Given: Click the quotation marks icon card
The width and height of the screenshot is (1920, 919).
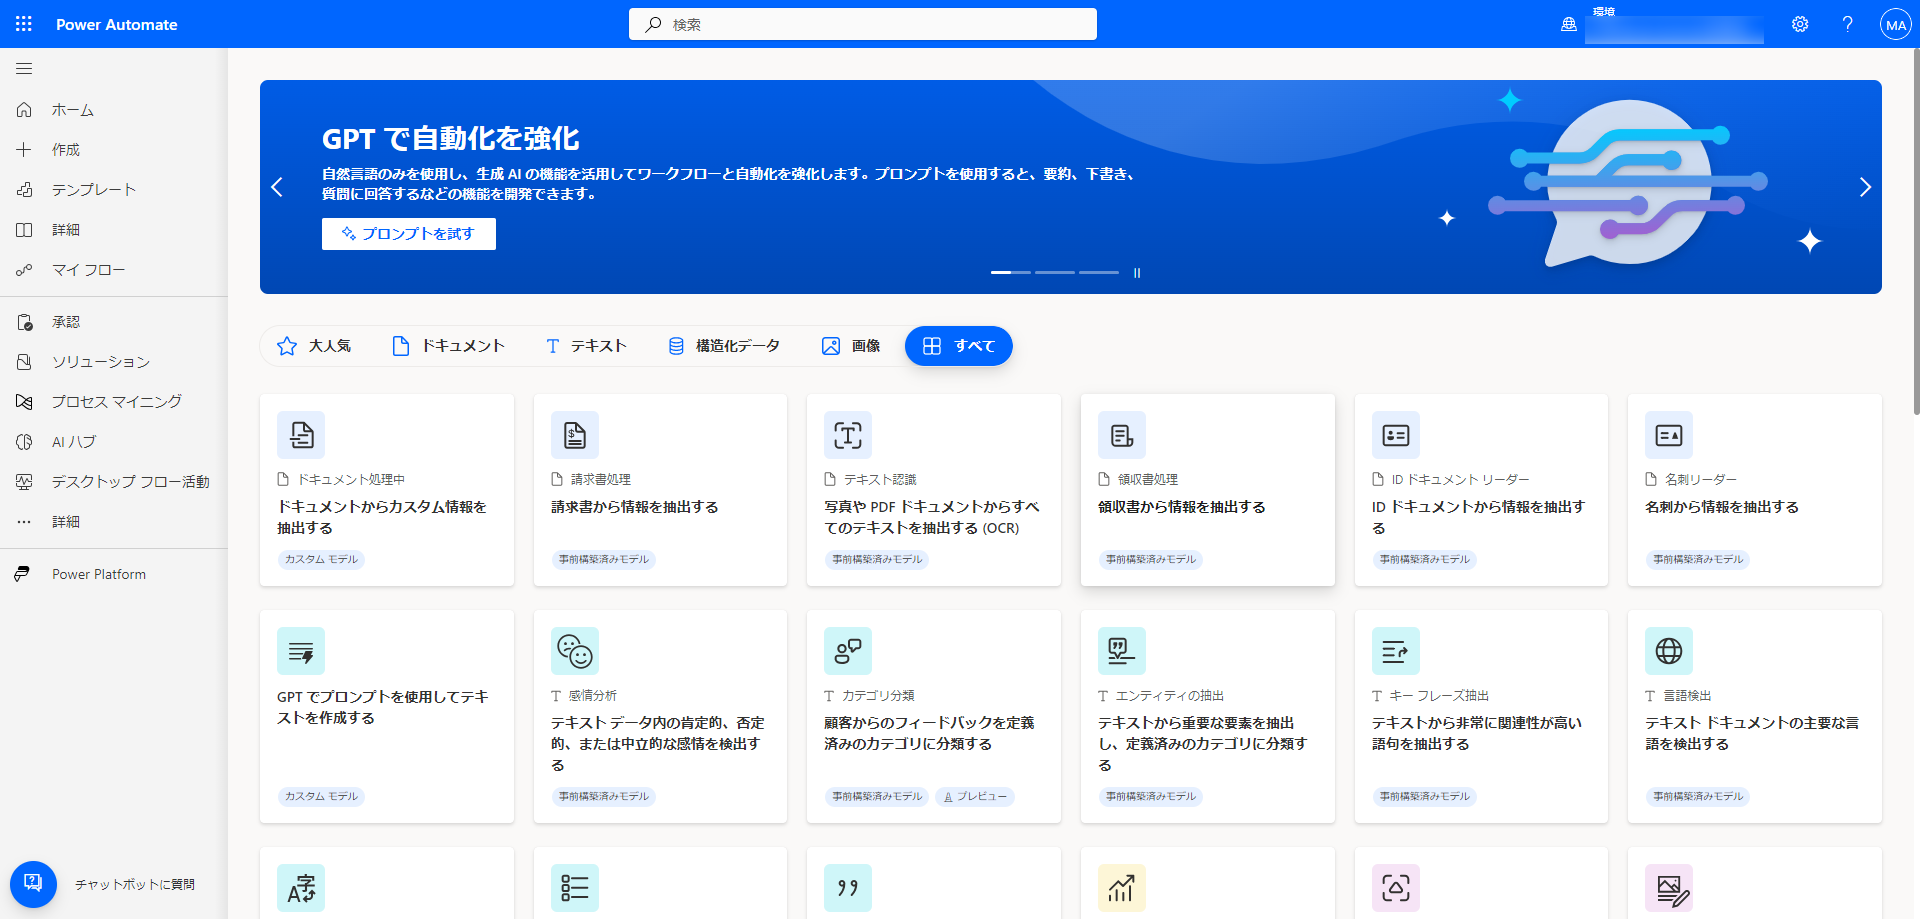Looking at the screenshot, I should (848, 888).
